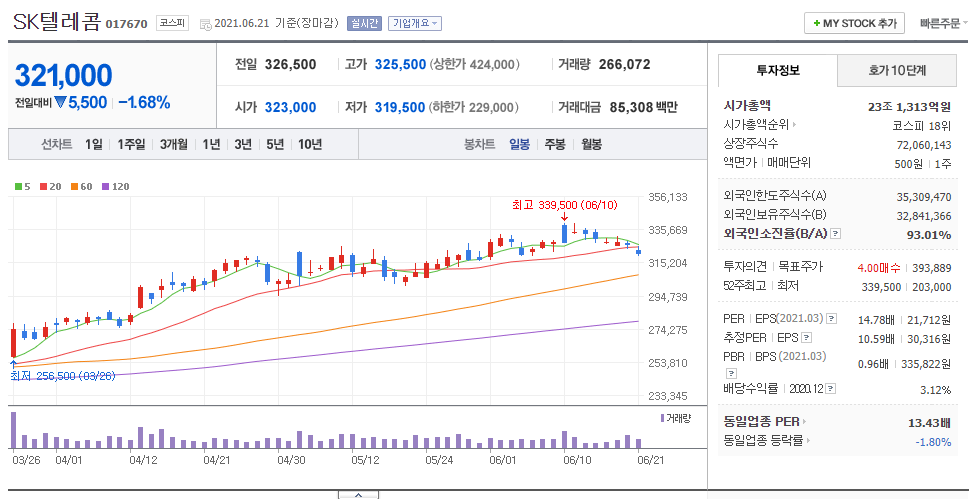Click the MY STOCK 추가 button

click(x=854, y=24)
